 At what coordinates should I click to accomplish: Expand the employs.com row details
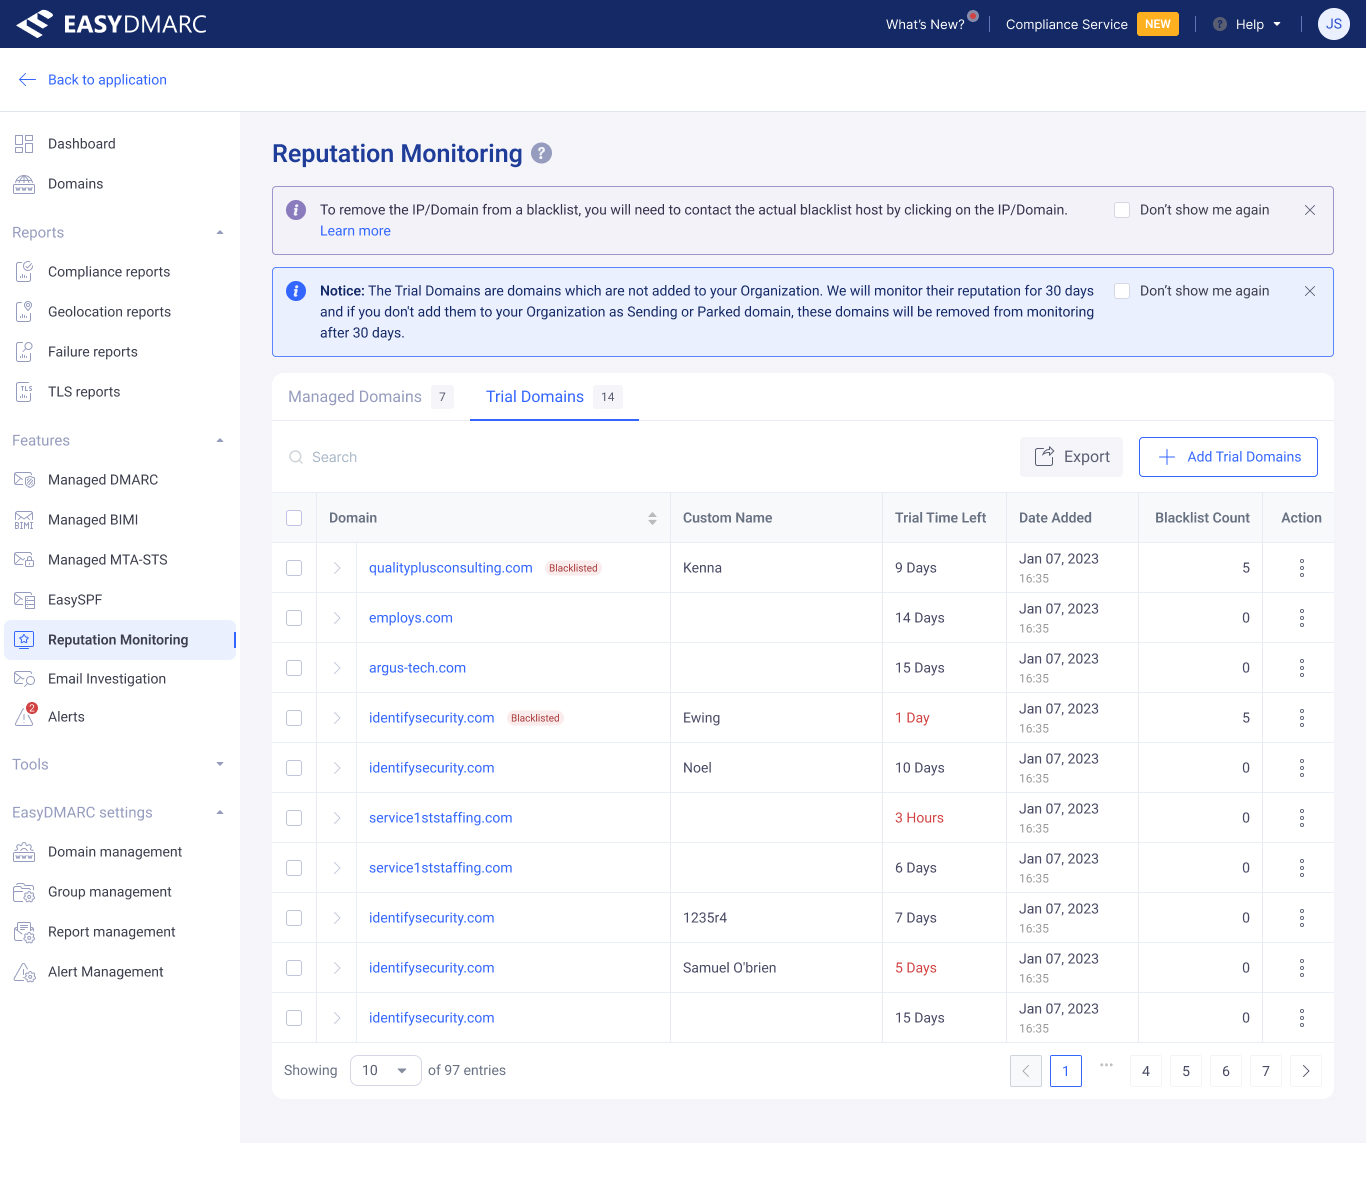337,618
